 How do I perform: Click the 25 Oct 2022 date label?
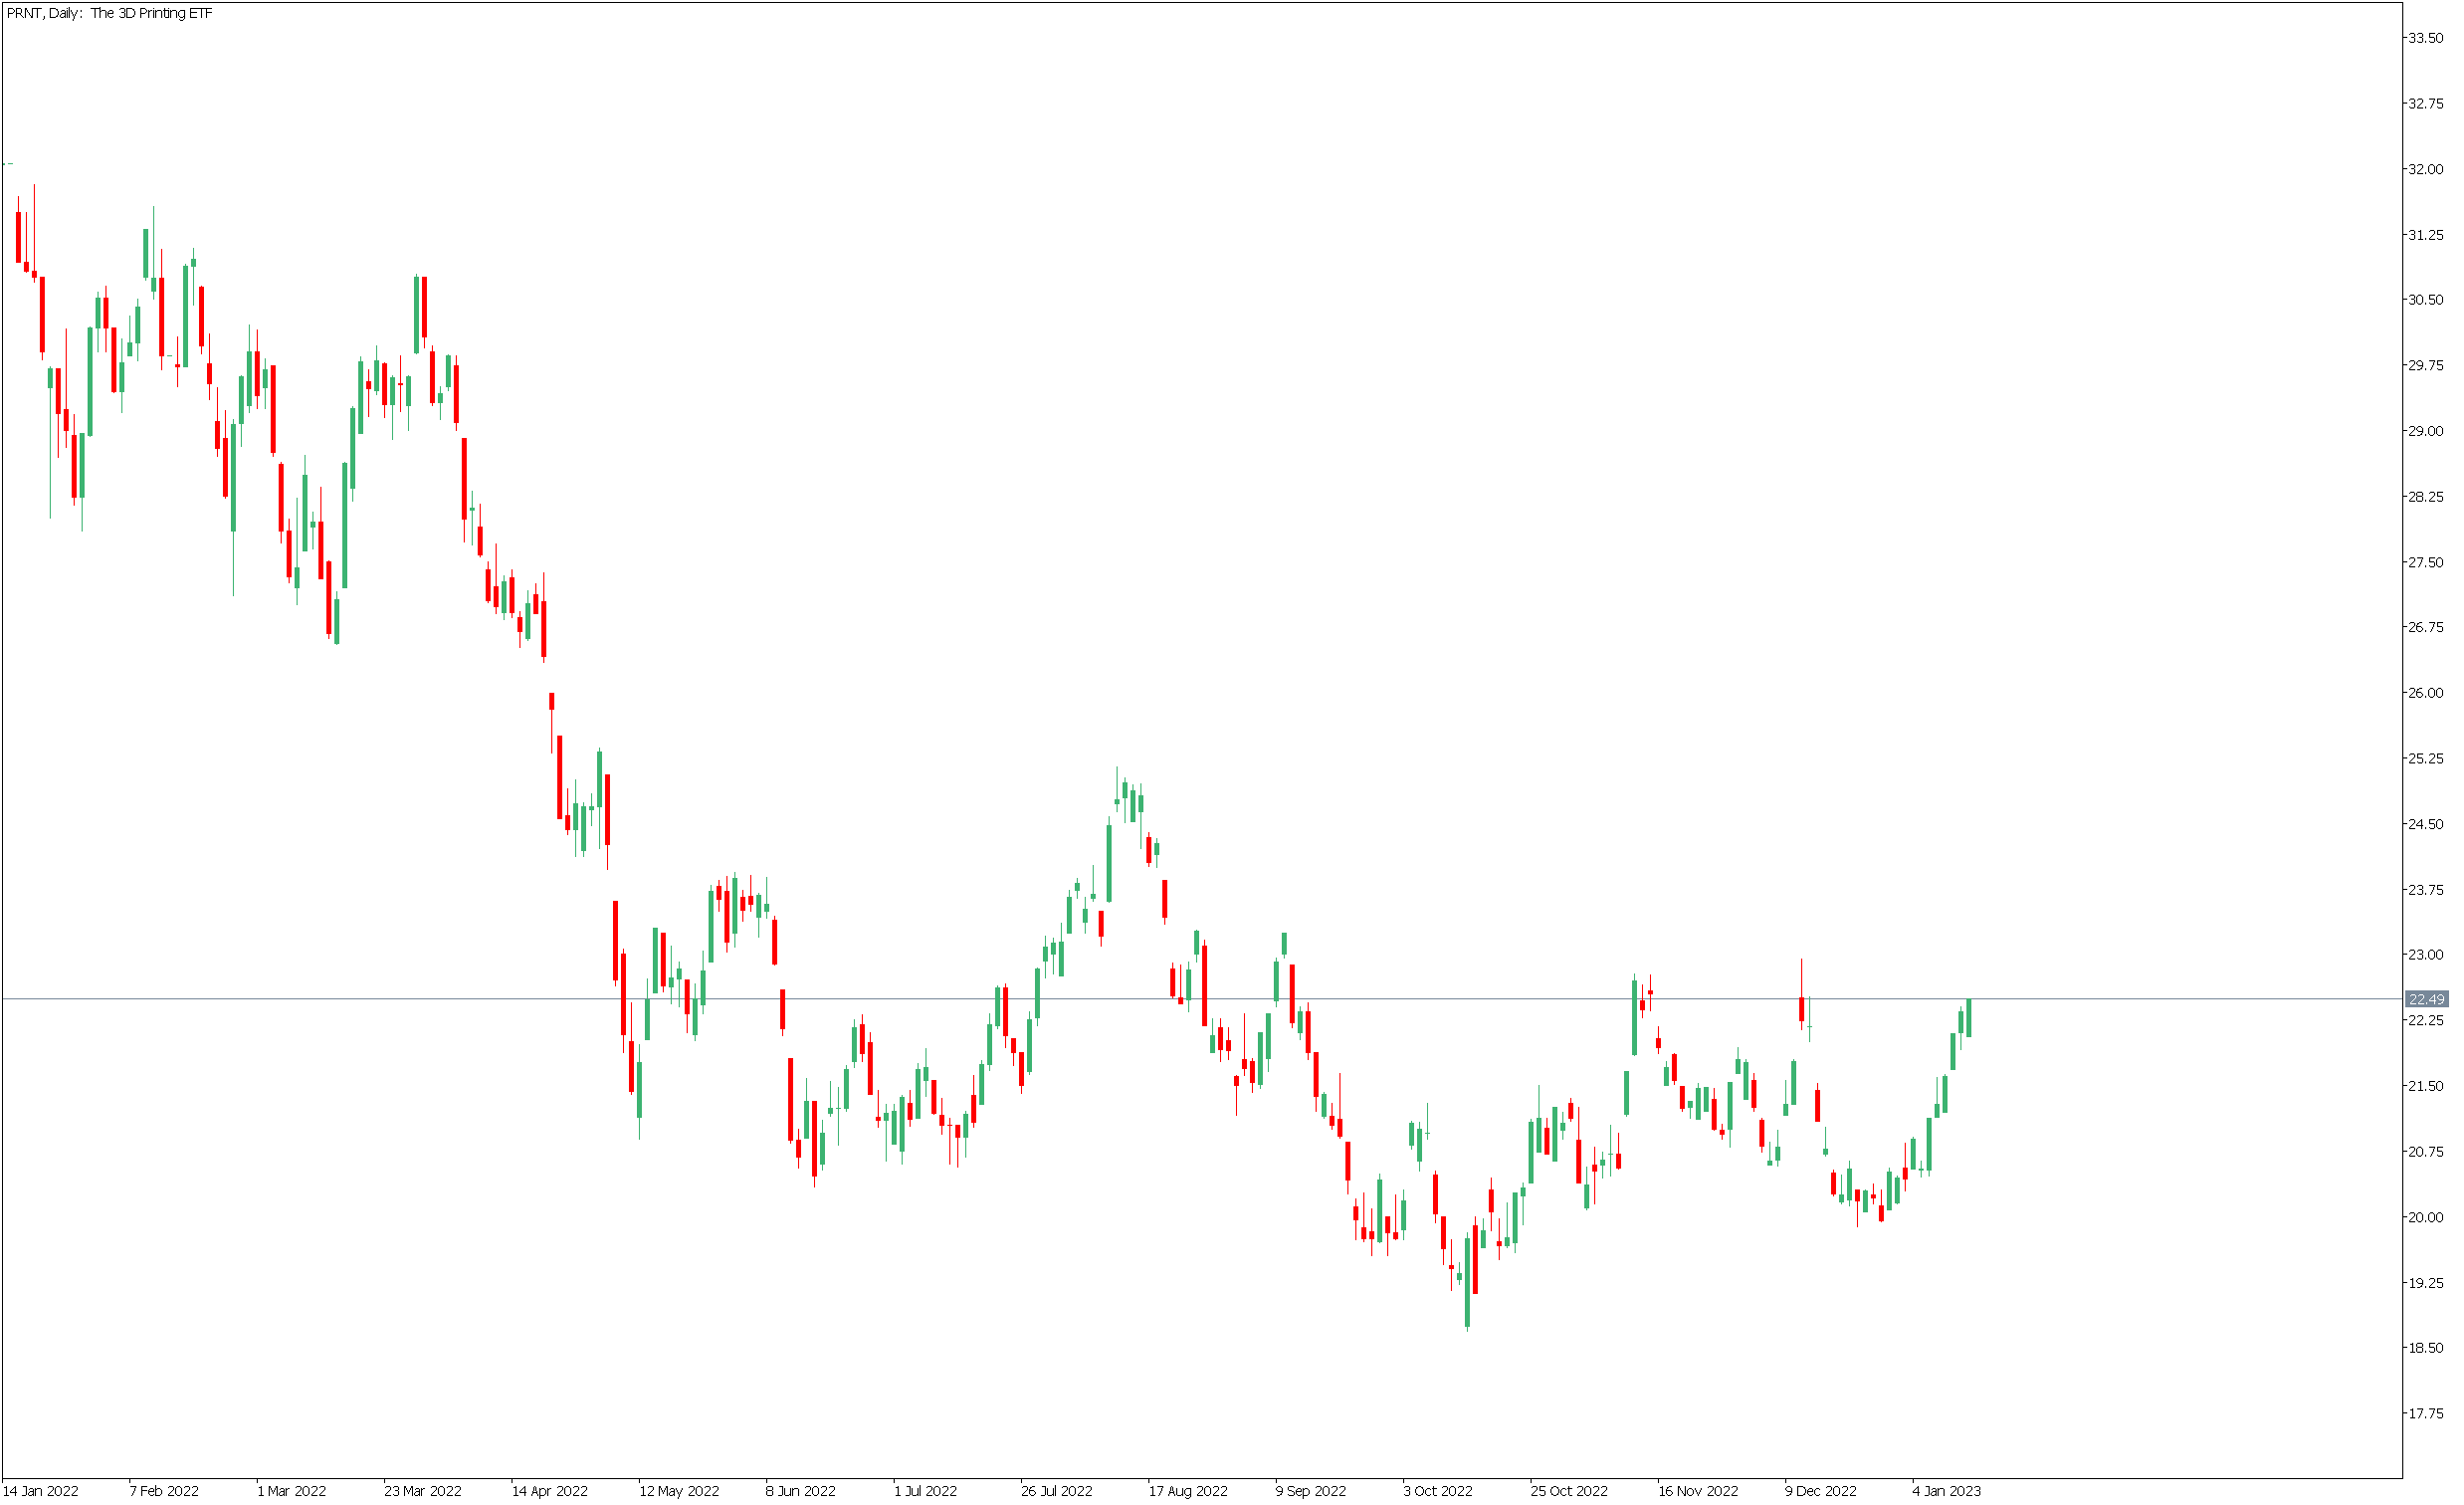[x=1569, y=1491]
